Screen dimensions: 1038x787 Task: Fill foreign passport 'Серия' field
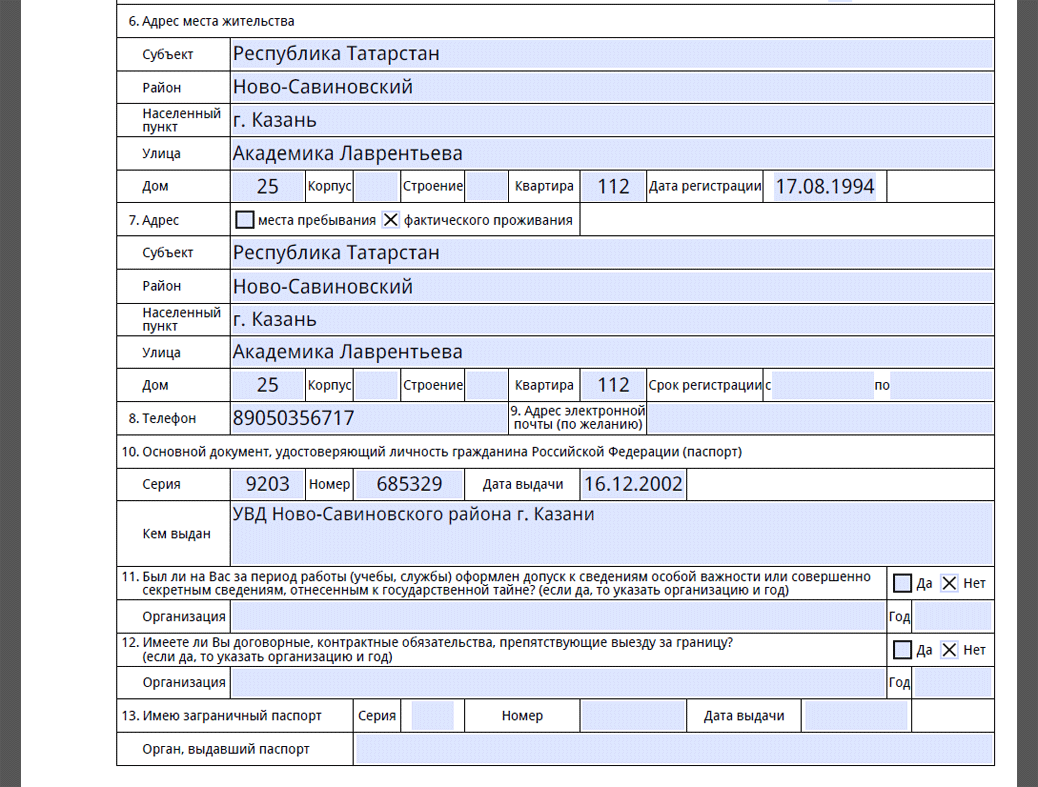tap(432, 716)
